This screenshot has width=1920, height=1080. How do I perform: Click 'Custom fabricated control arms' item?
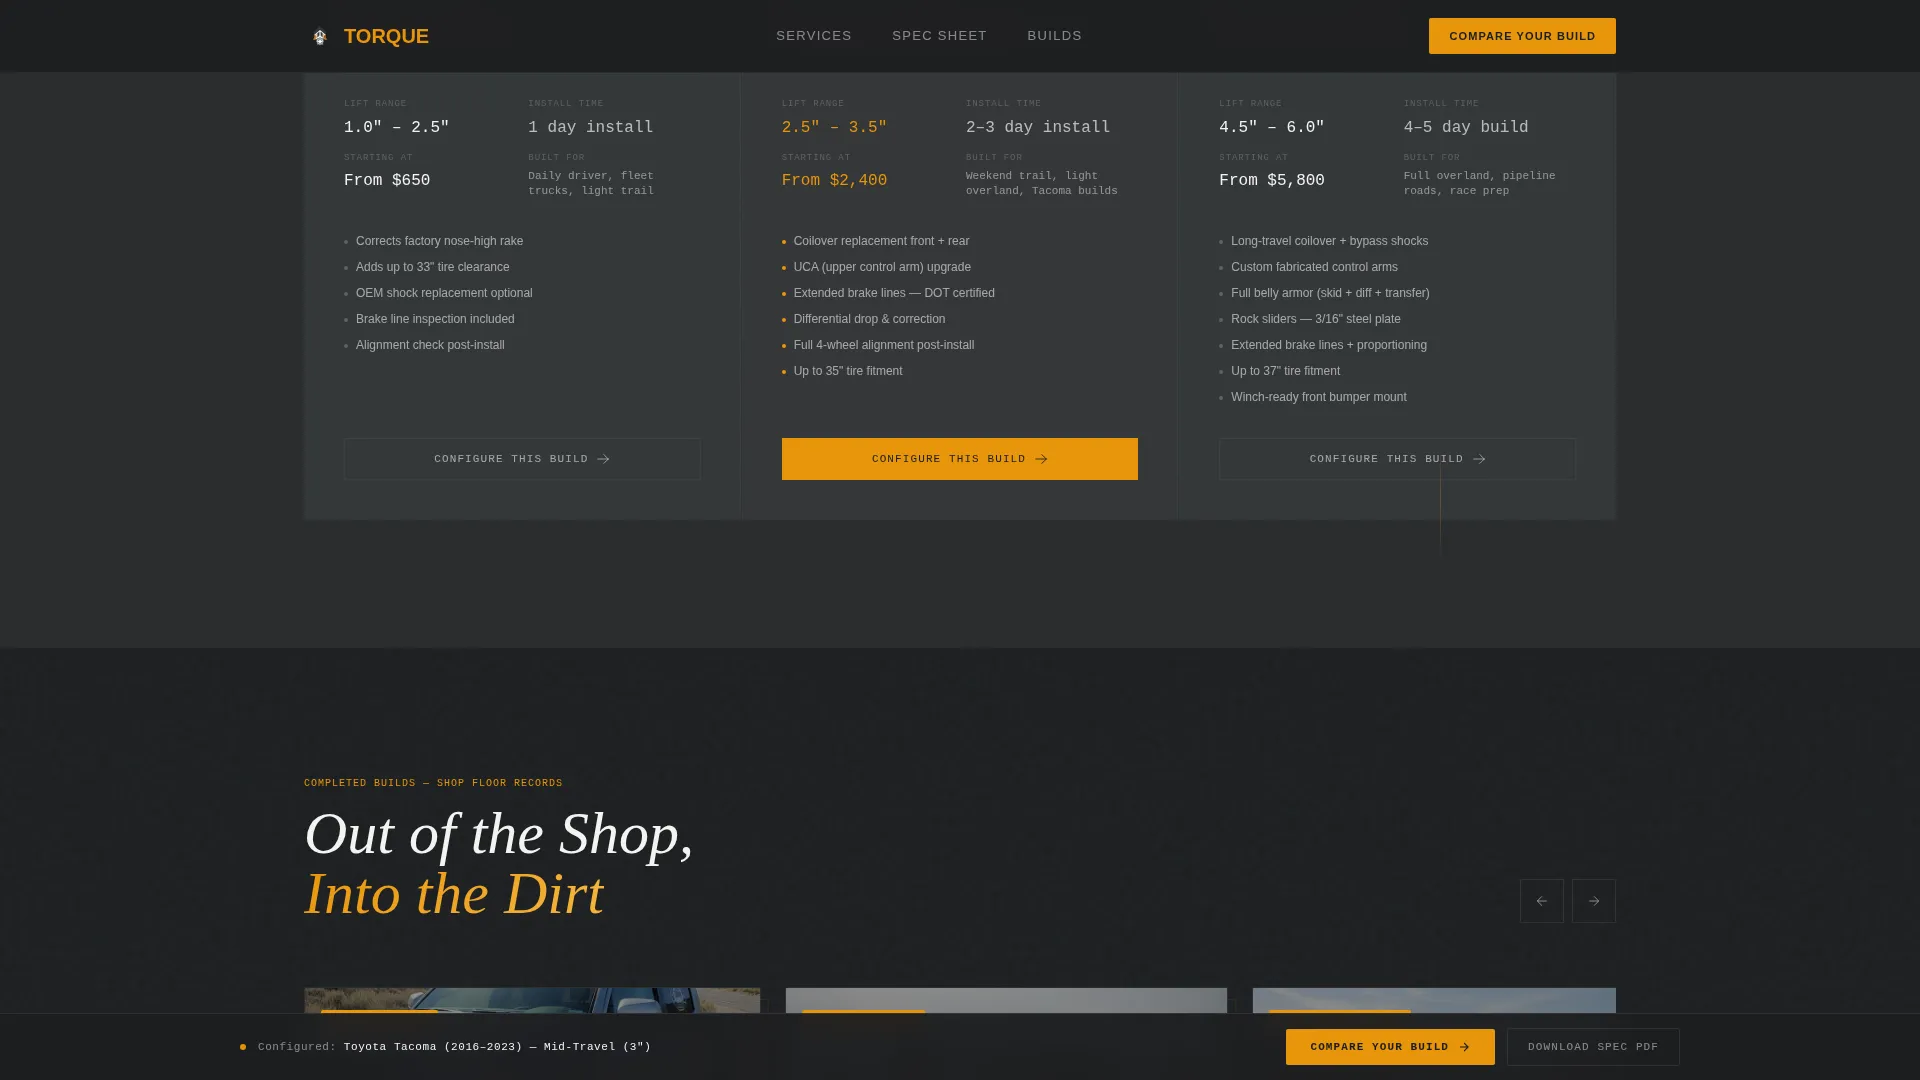1314,267
